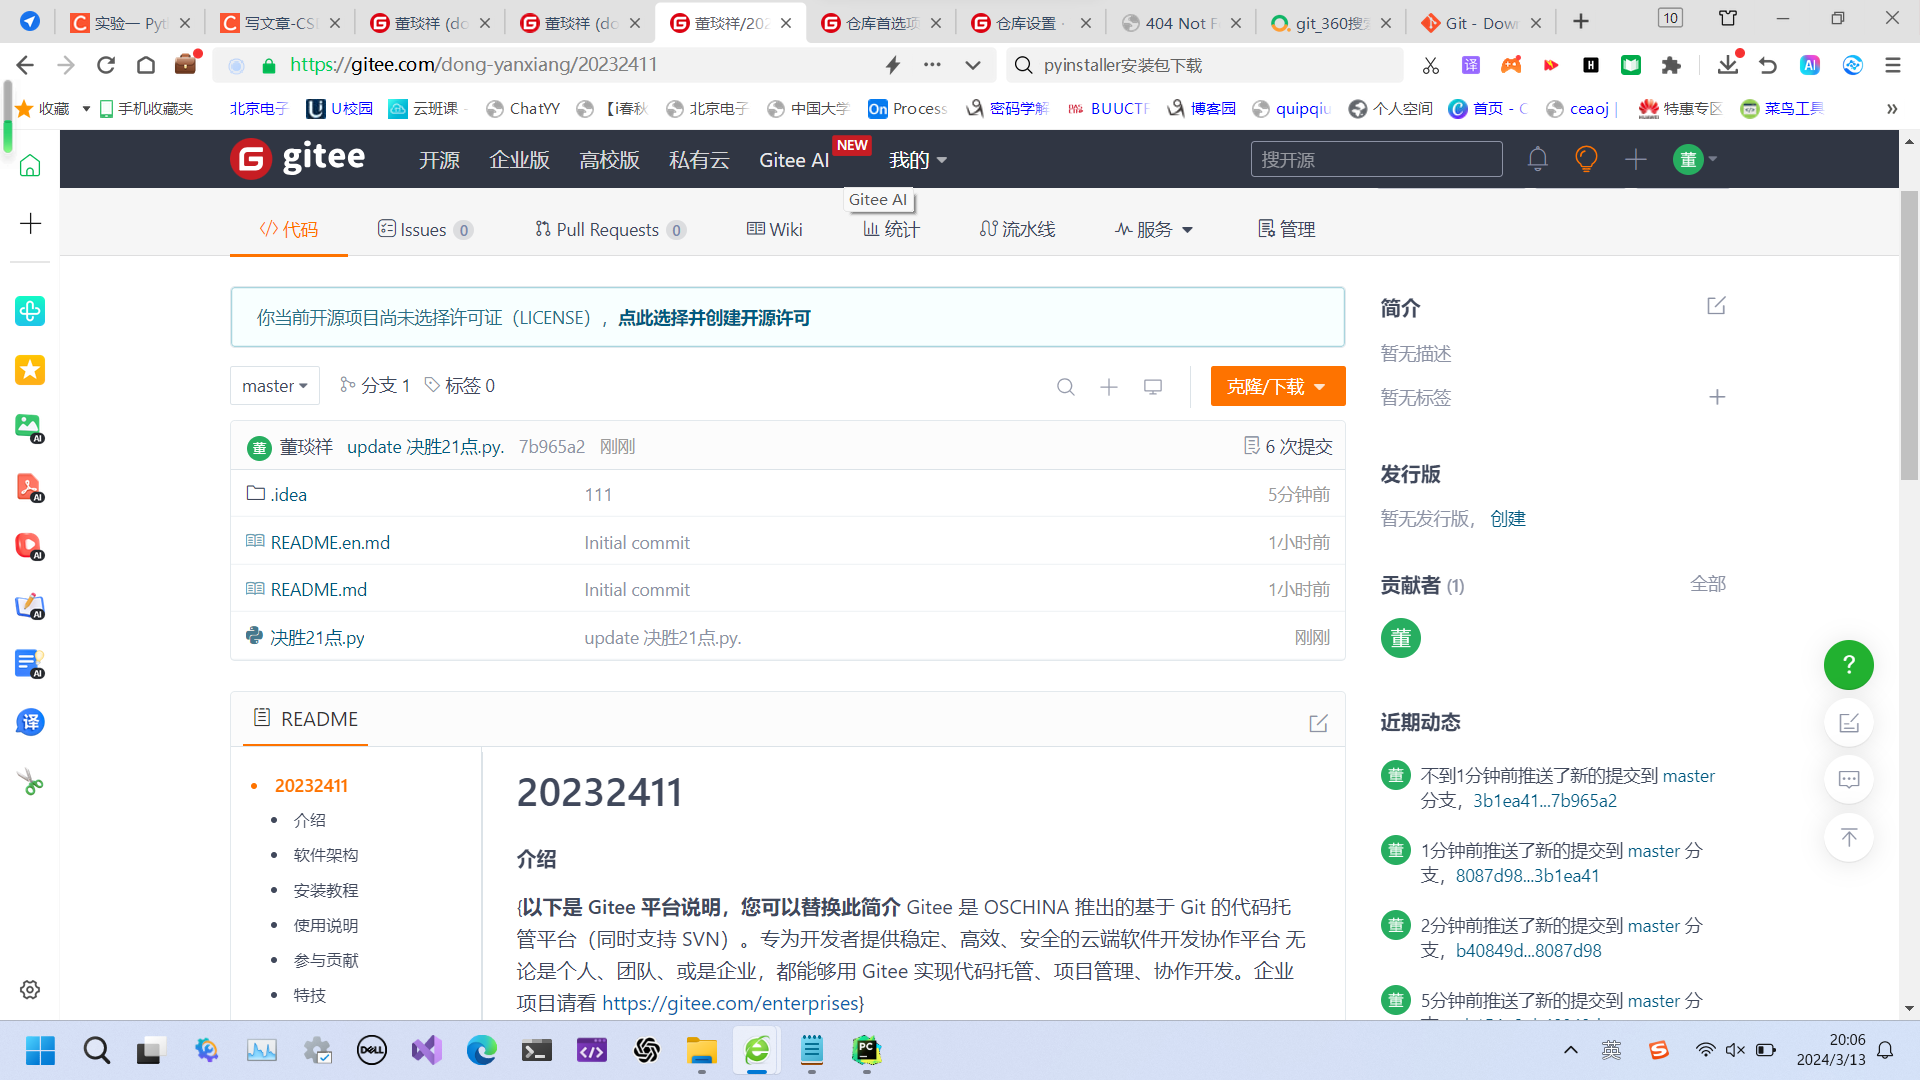Image resolution: width=1920 pixels, height=1080 pixels.
Task: Switch to the 代码 tab
Action: (x=289, y=229)
